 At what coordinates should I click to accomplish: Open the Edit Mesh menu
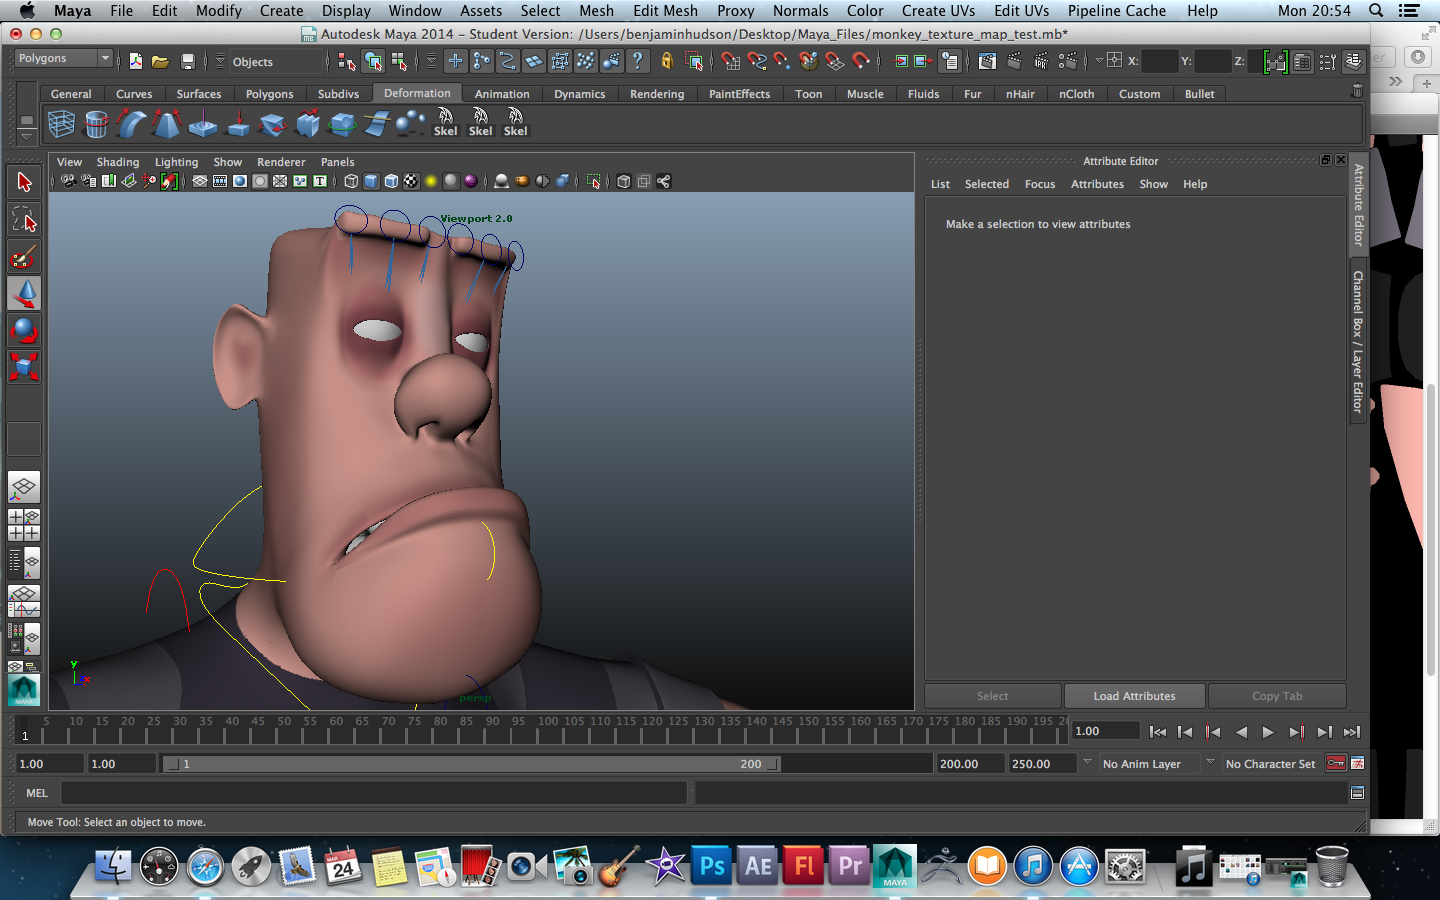[665, 11]
